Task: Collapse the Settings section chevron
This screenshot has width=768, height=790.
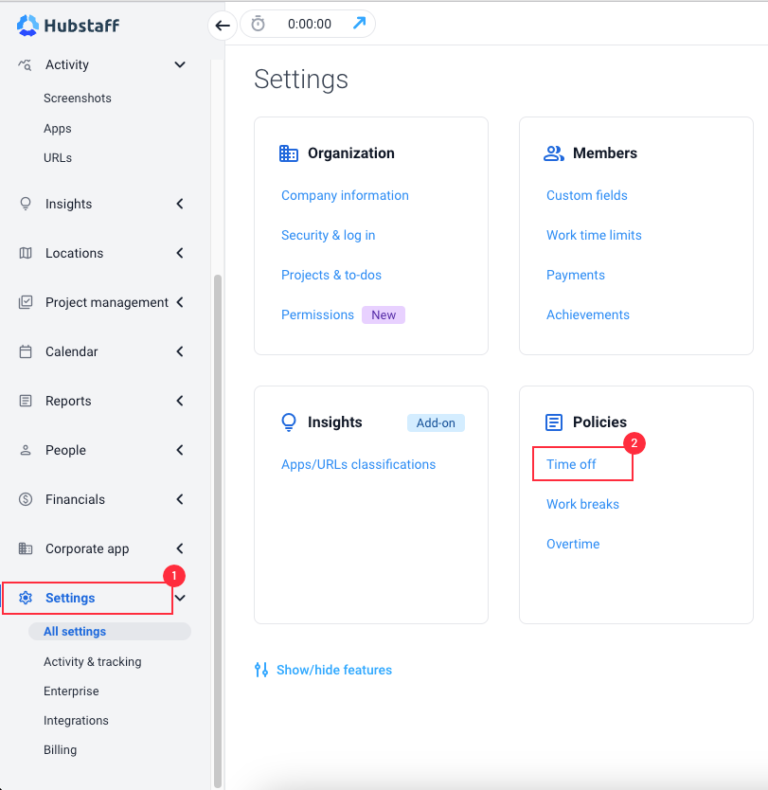Action: [x=180, y=598]
